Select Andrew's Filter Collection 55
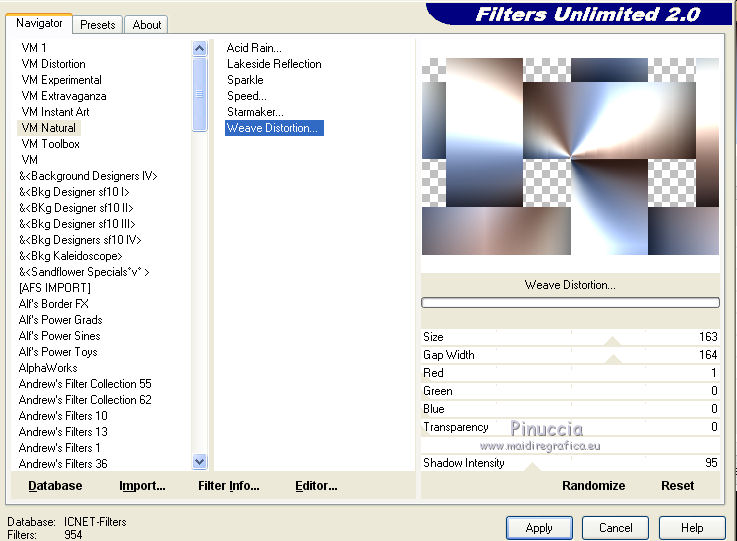This screenshot has height=541, width=737. pyautogui.click(x=85, y=384)
